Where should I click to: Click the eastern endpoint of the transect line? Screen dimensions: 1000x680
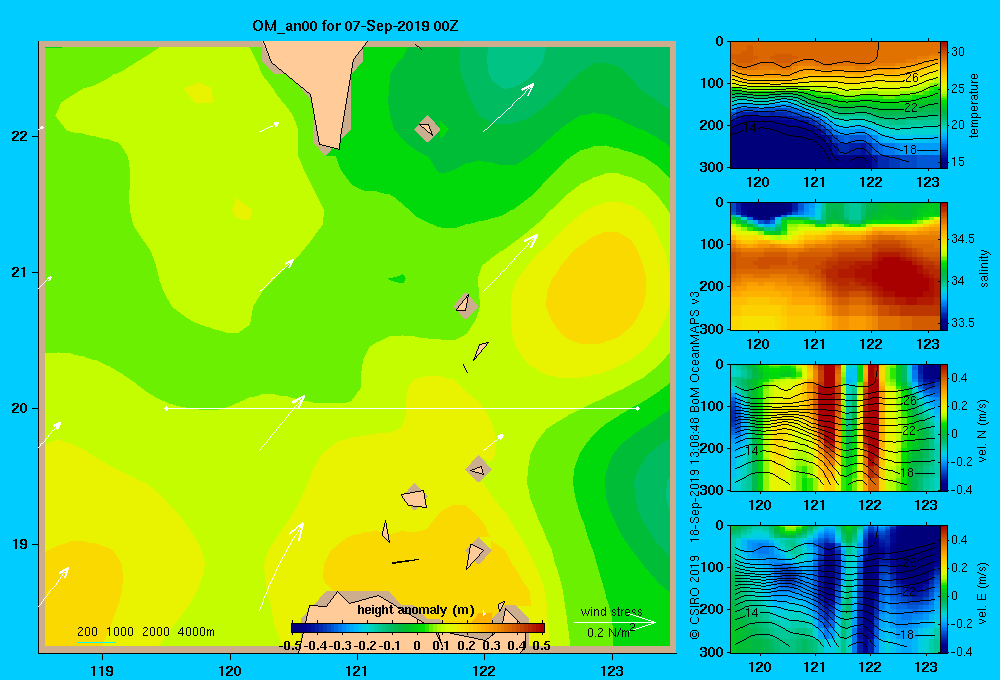point(637,408)
